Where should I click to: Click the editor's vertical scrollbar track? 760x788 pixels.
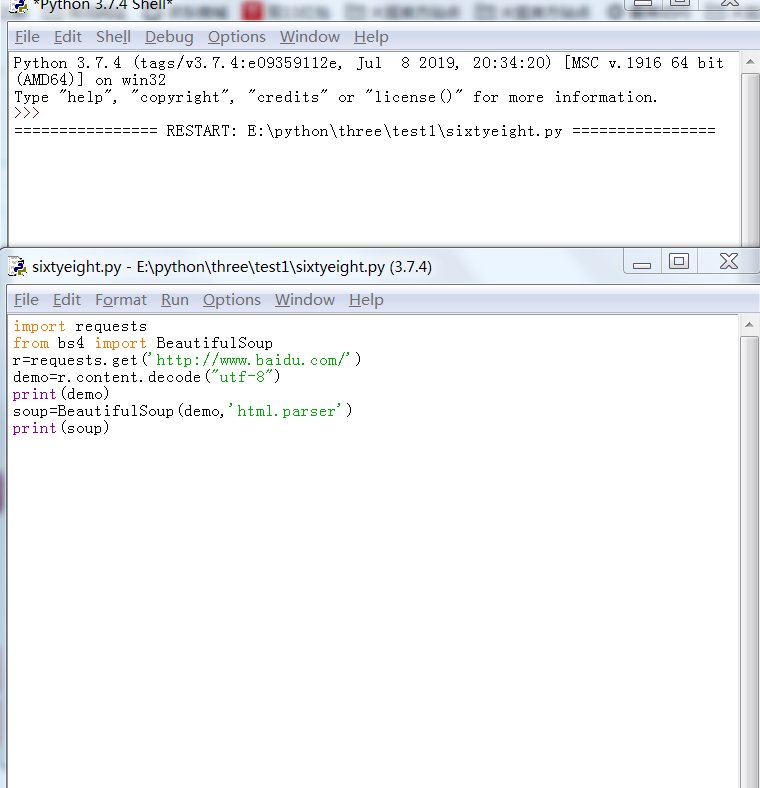750,550
